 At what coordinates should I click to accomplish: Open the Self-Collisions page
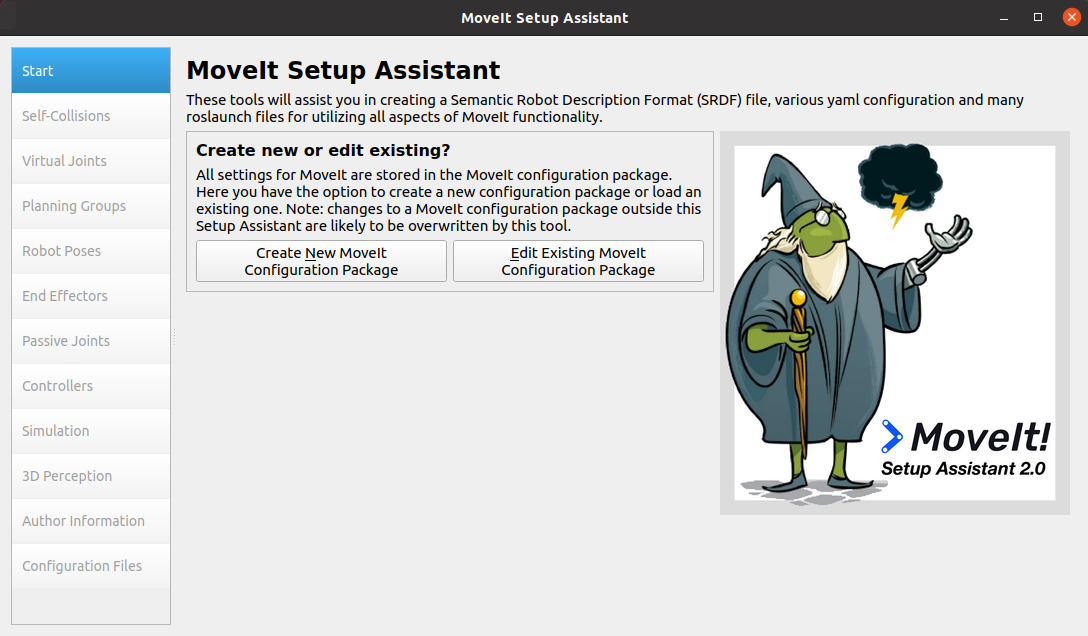(91, 116)
